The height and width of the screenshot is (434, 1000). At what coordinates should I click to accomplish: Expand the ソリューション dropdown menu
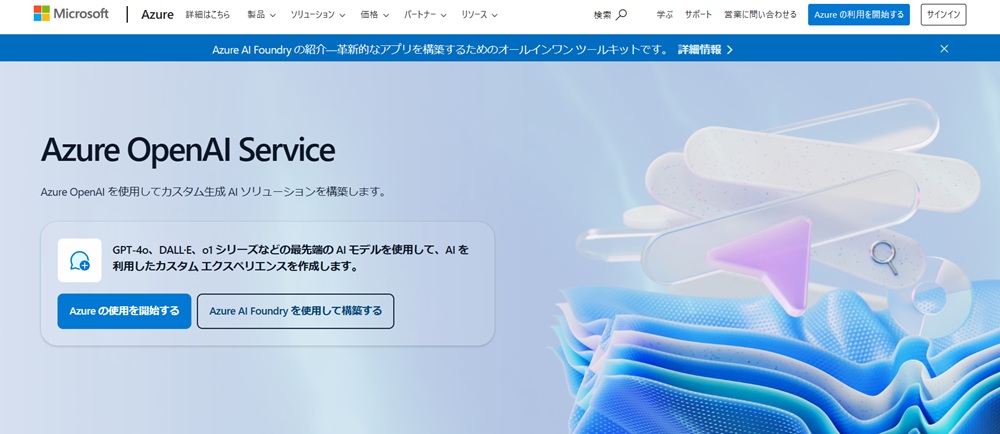318,15
